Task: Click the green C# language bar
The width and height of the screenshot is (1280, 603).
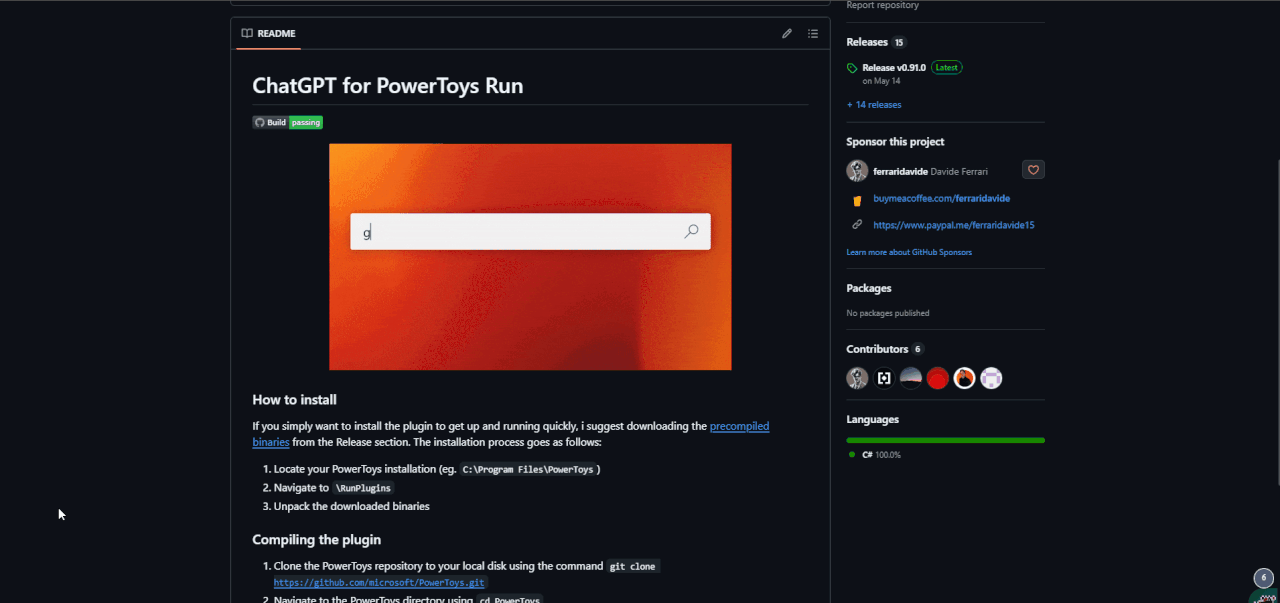Action: [945, 440]
